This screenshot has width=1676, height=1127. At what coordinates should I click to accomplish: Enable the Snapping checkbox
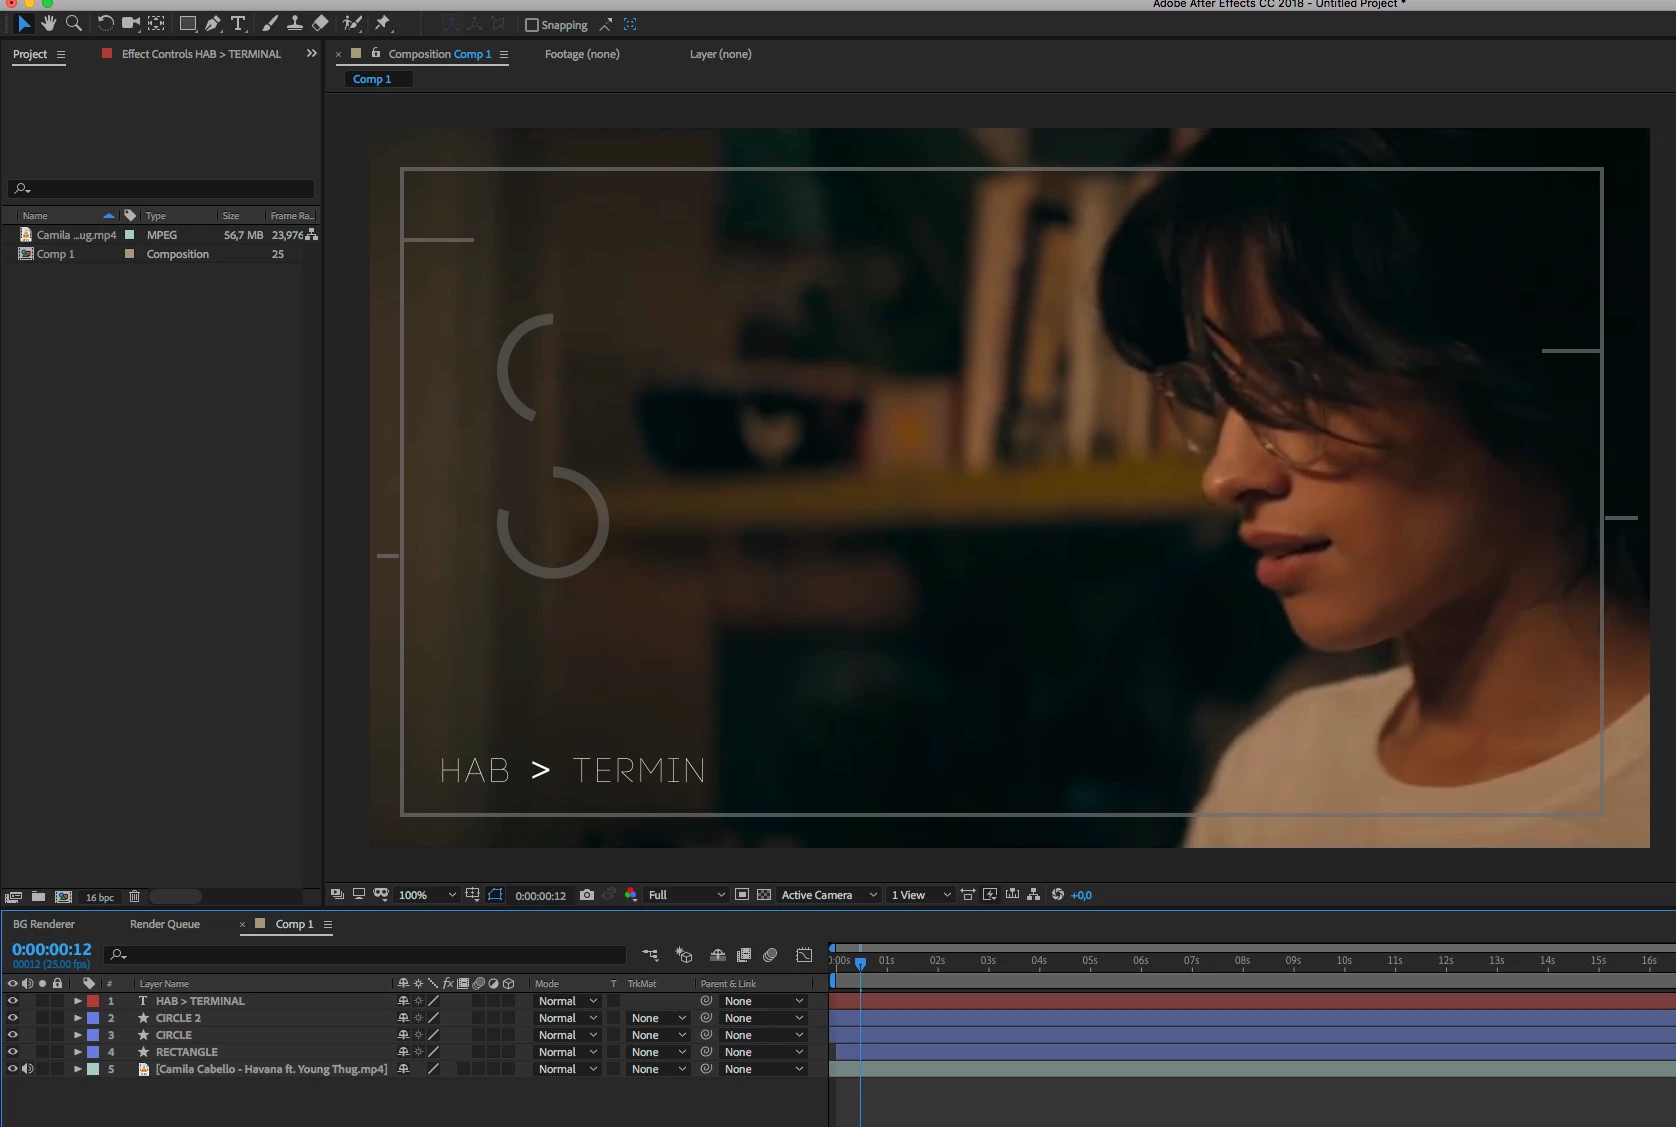(532, 25)
